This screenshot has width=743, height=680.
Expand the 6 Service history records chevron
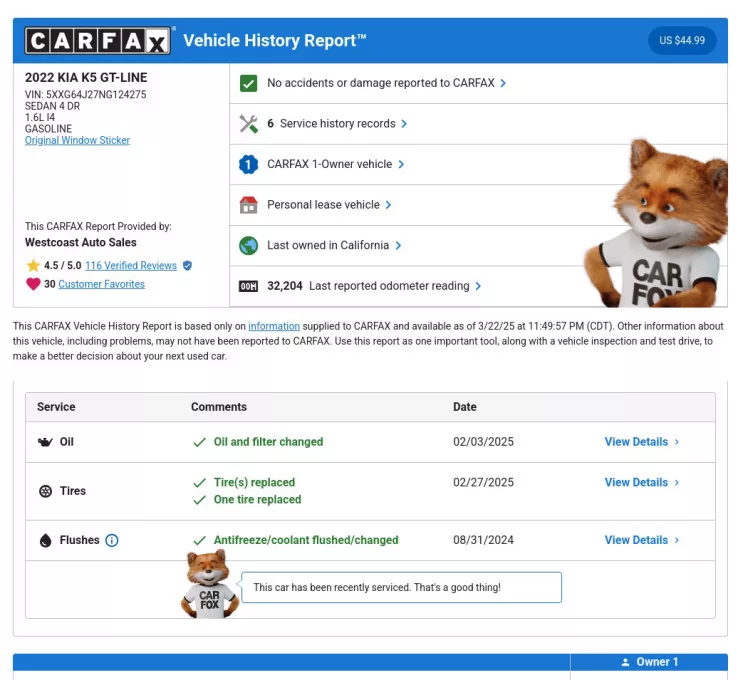(x=404, y=124)
